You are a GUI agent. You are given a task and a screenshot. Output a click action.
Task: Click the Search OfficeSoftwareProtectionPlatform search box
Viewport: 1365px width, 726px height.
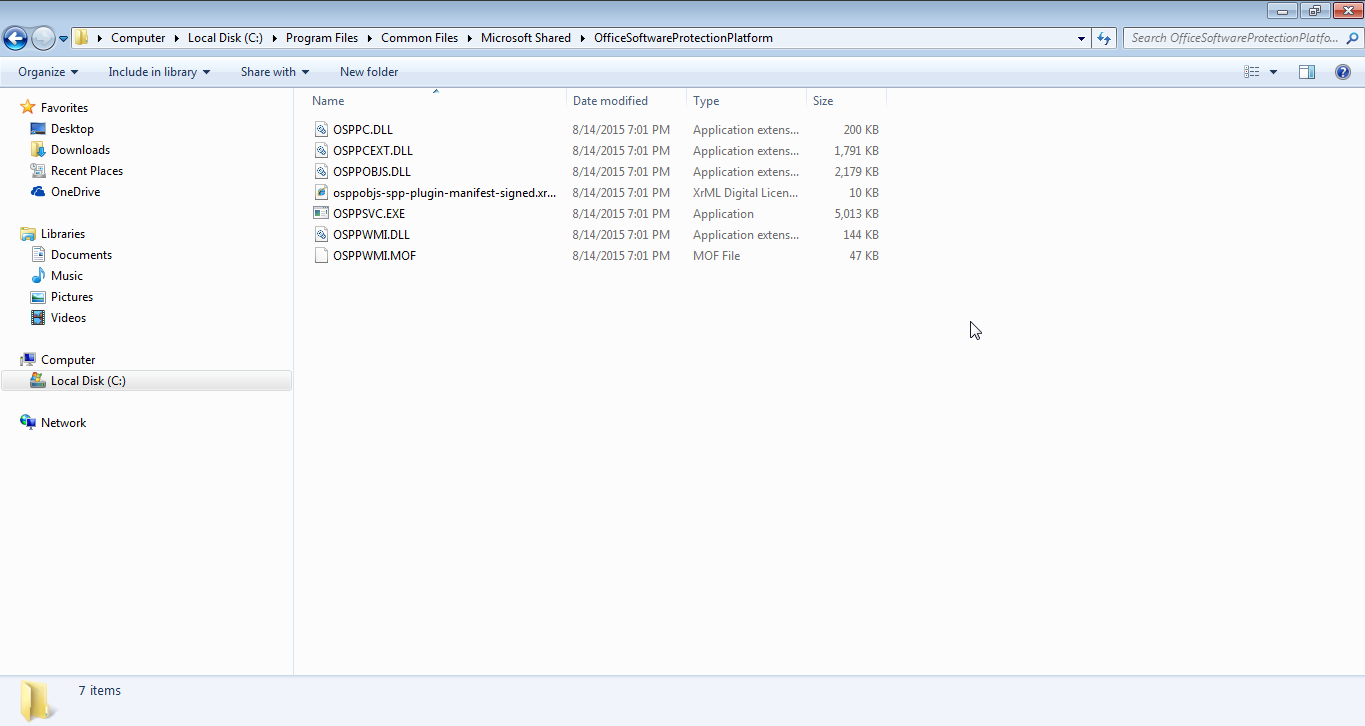click(1234, 38)
